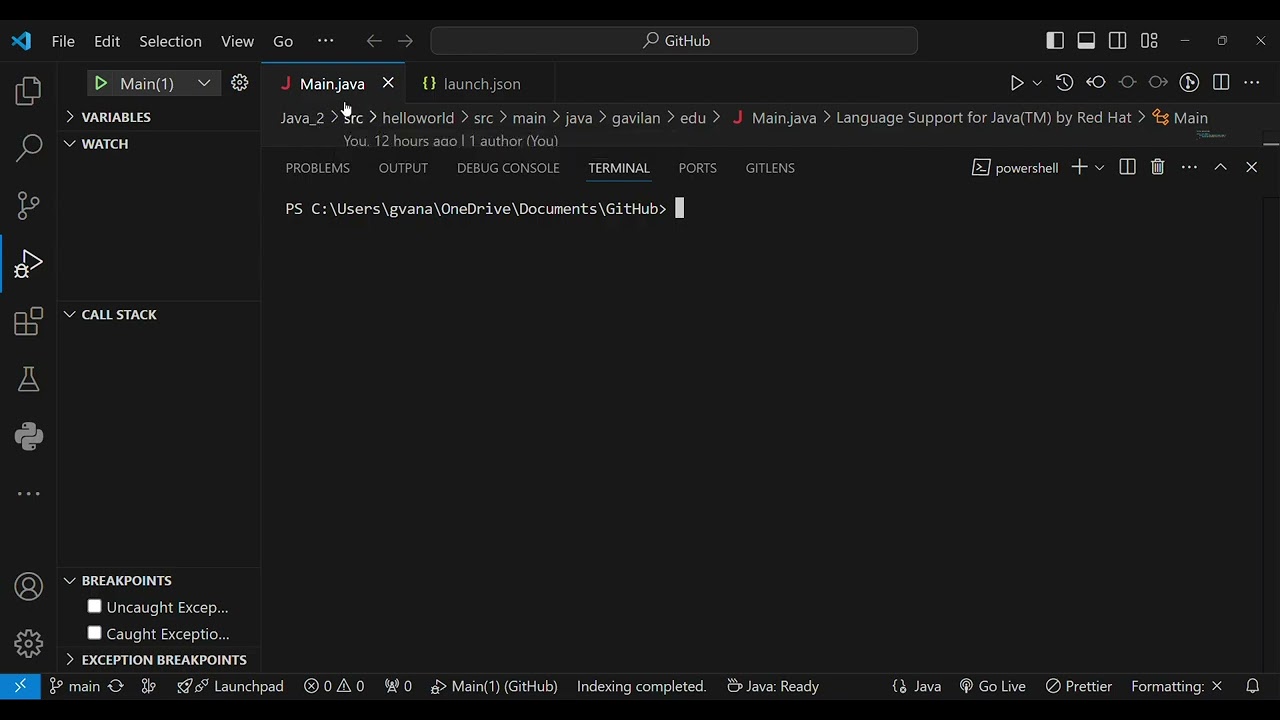The image size is (1280, 720).
Task: Switch to the PORTS panel tab
Action: click(x=697, y=168)
